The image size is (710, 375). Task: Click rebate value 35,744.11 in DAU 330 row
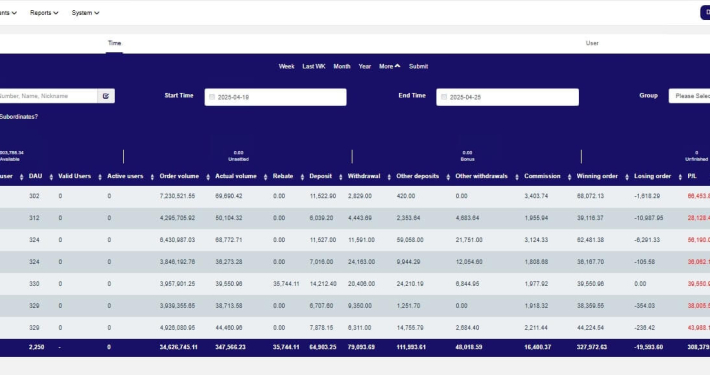coord(286,284)
